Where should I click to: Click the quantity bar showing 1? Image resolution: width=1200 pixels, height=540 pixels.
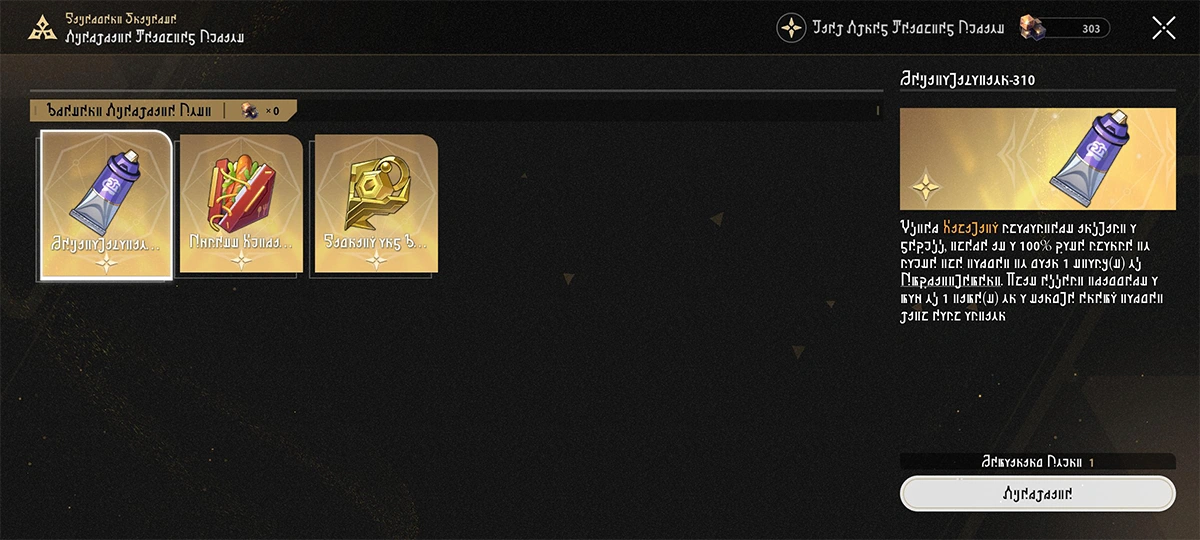click(1038, 462)
